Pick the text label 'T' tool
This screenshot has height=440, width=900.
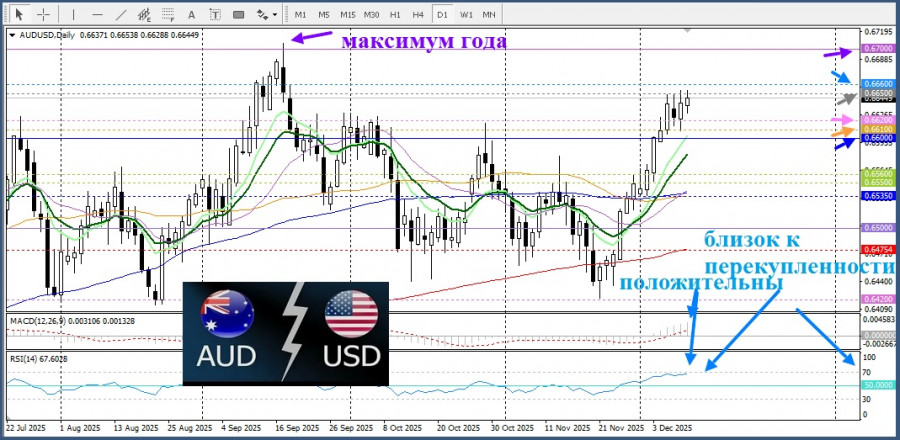[215, 14]
